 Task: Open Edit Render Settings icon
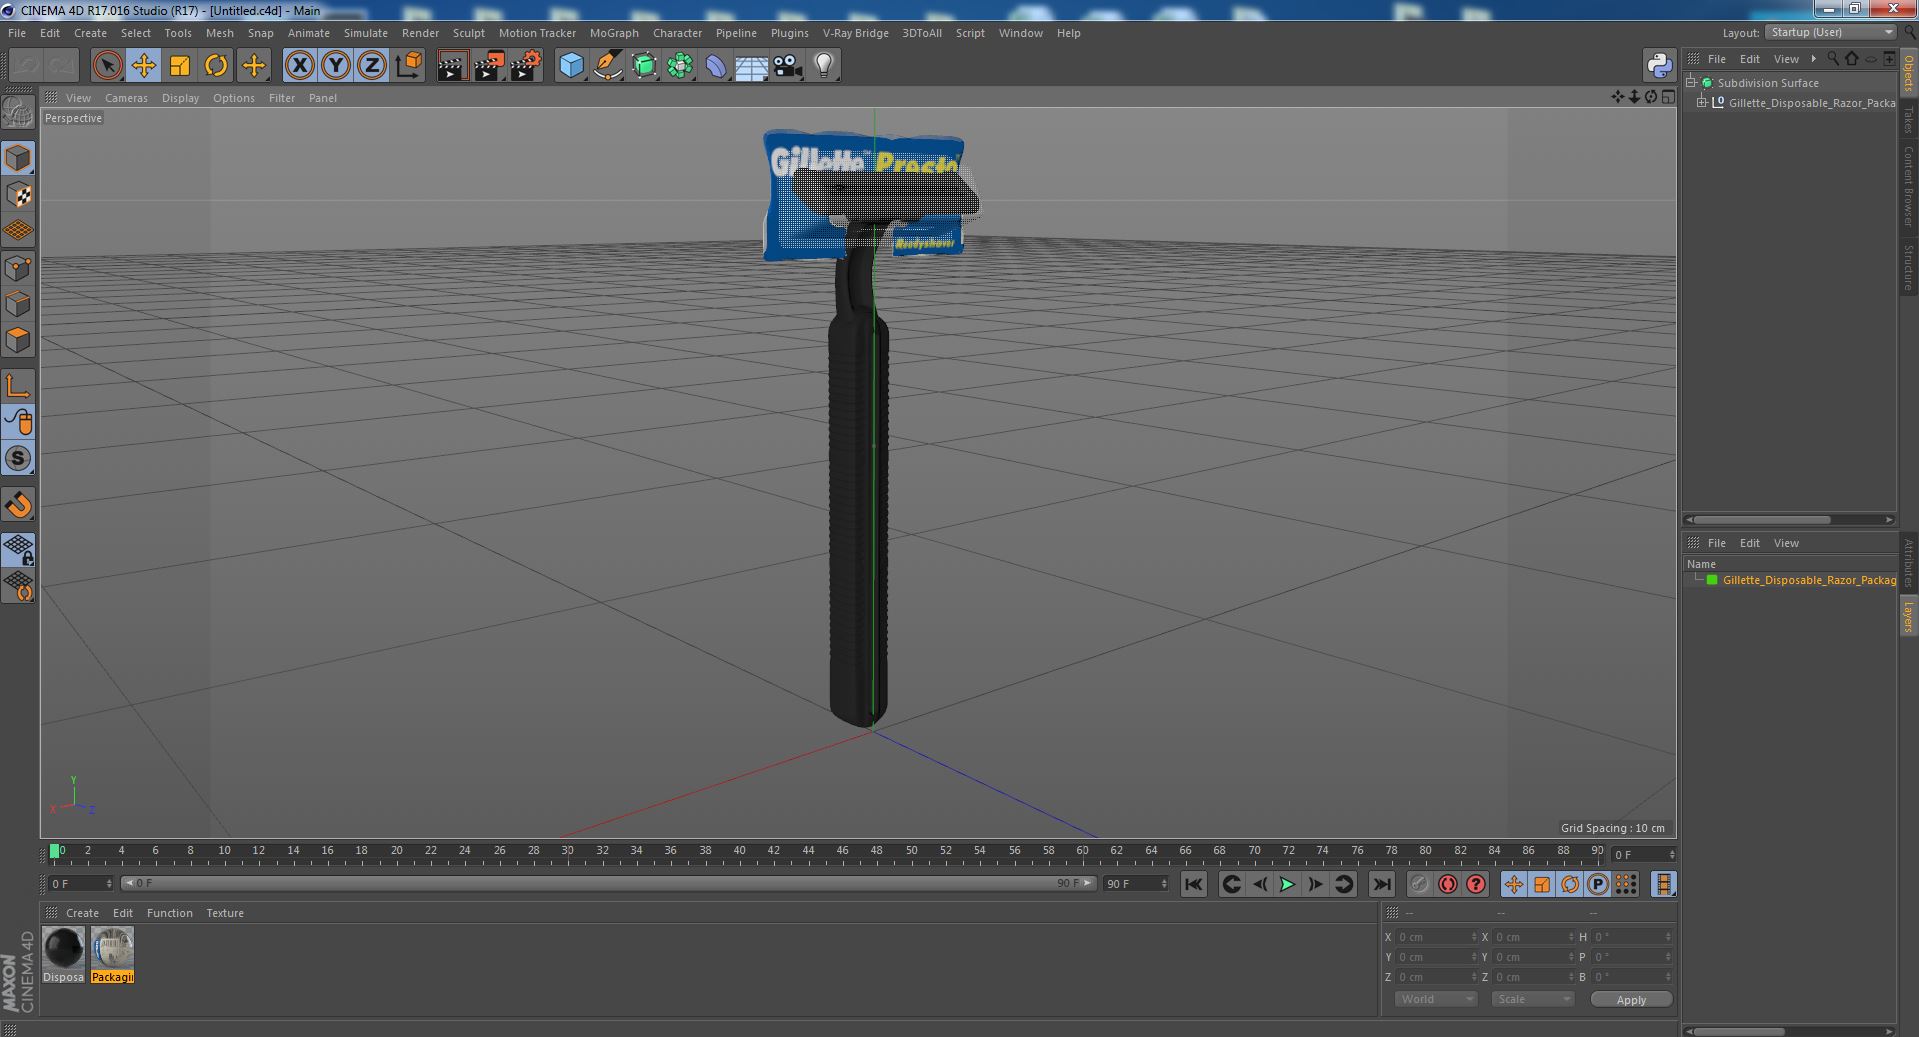526,66
